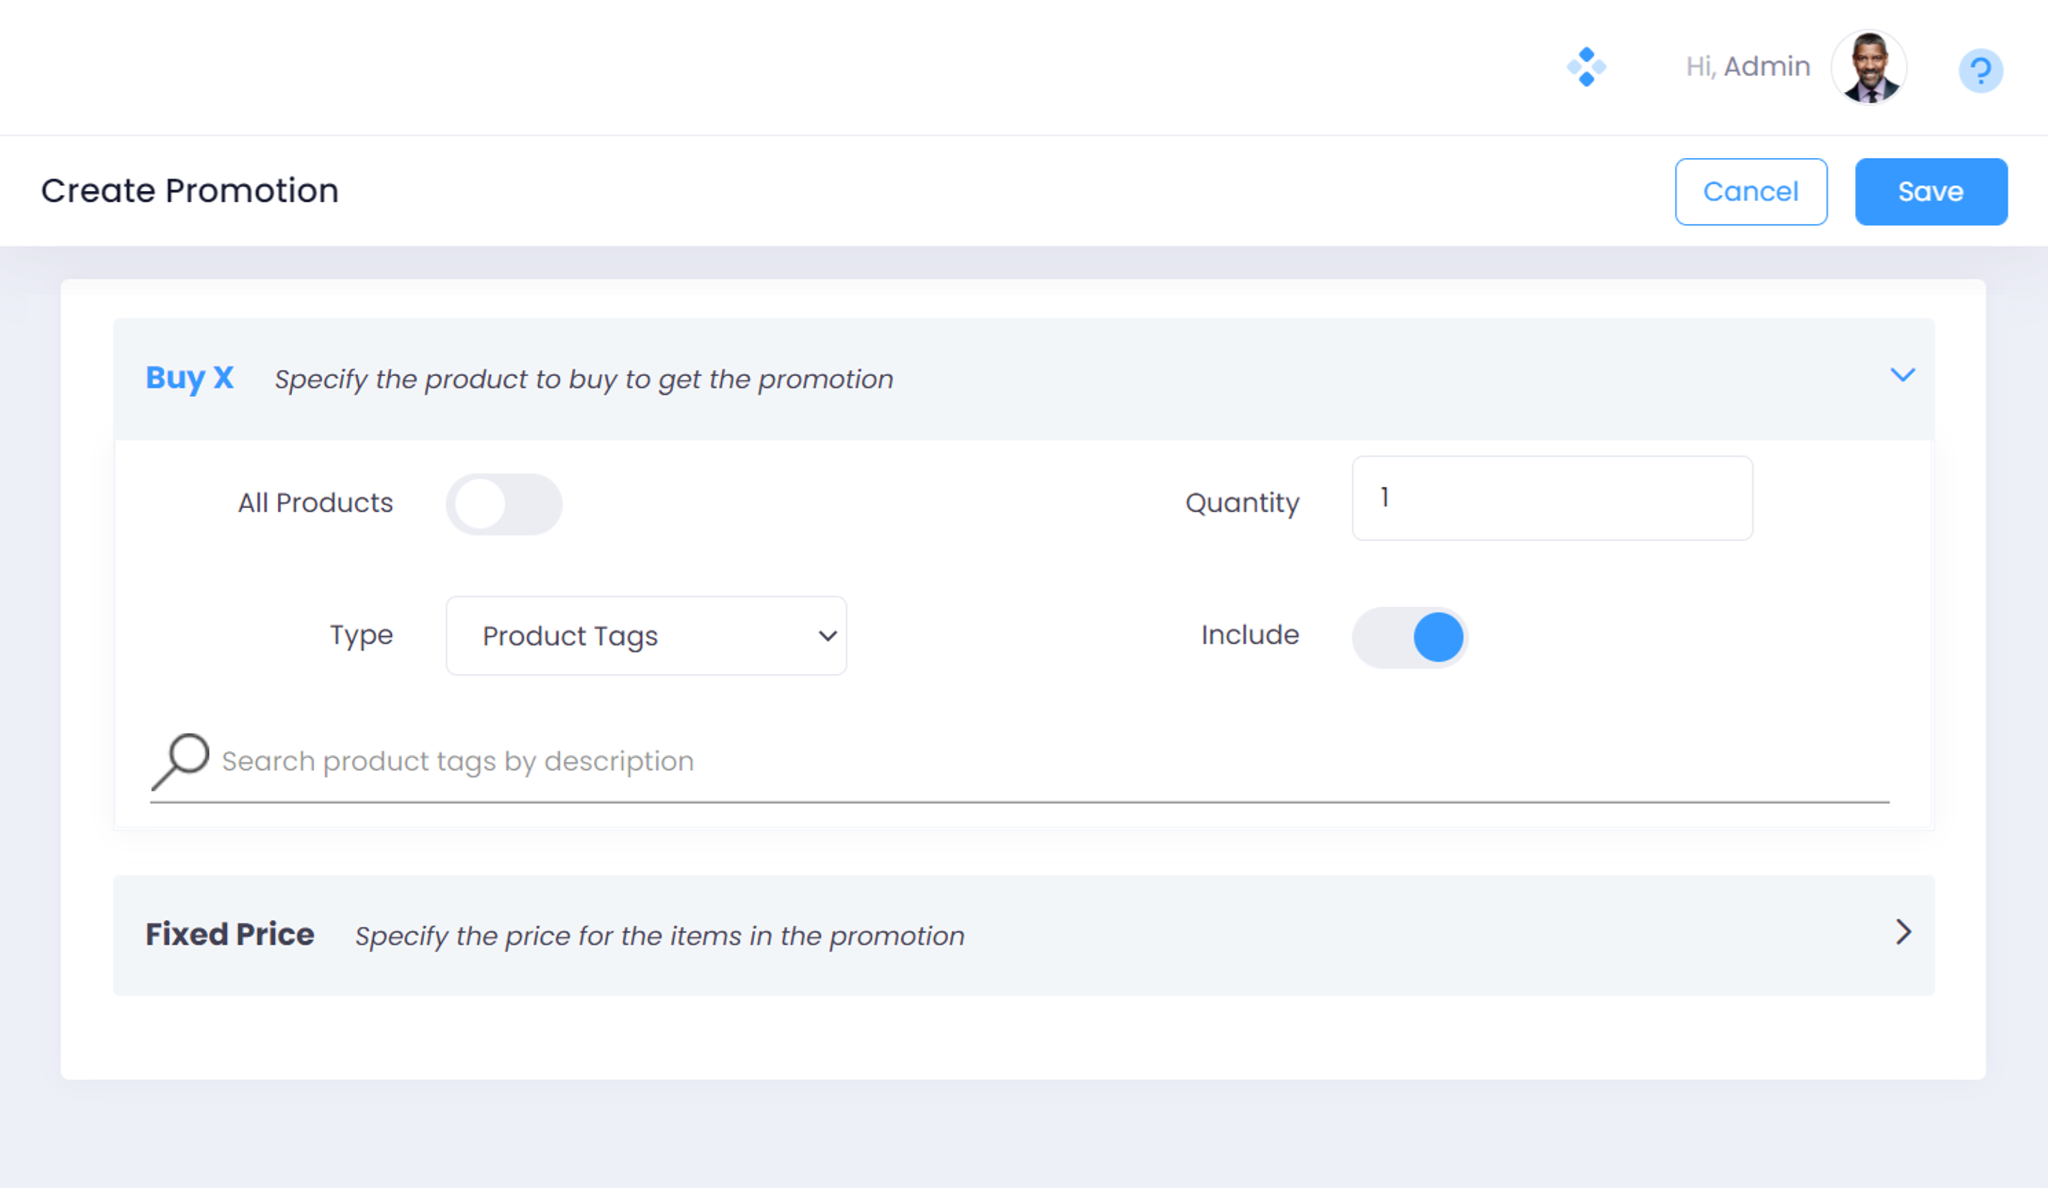Screen dimensions: 2048x1188
Task: Disable the Include toggle
Action: click(x=1410, y=637)
